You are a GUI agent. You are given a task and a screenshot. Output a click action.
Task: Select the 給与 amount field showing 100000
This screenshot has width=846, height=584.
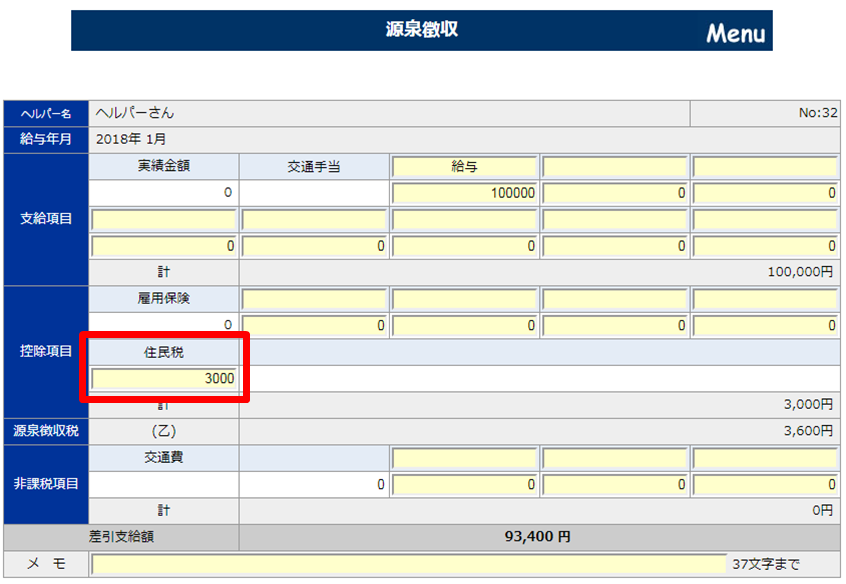coord(464,193)
